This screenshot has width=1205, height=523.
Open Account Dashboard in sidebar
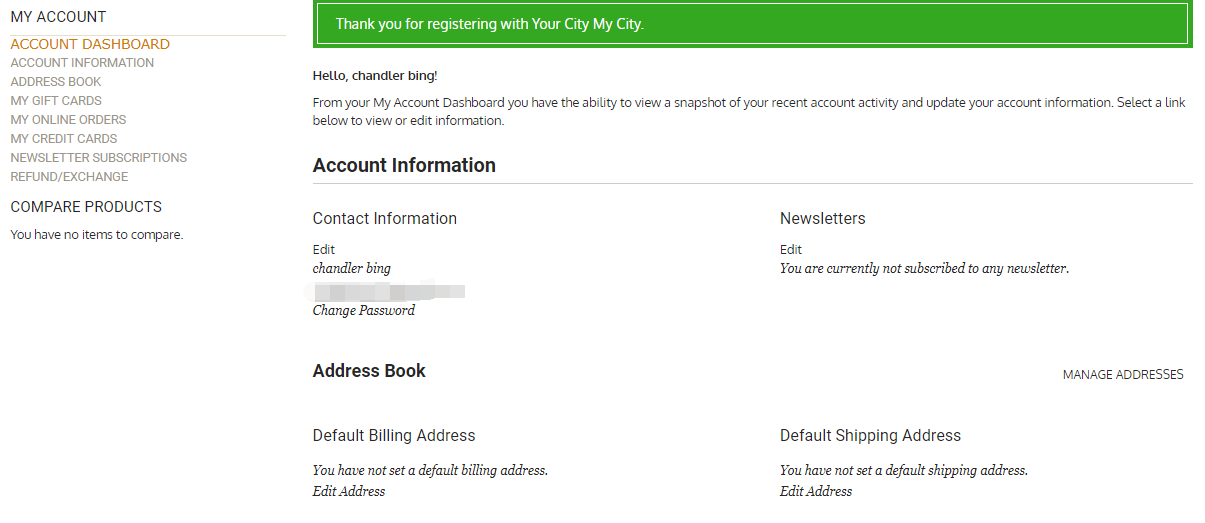pos(90,44)
